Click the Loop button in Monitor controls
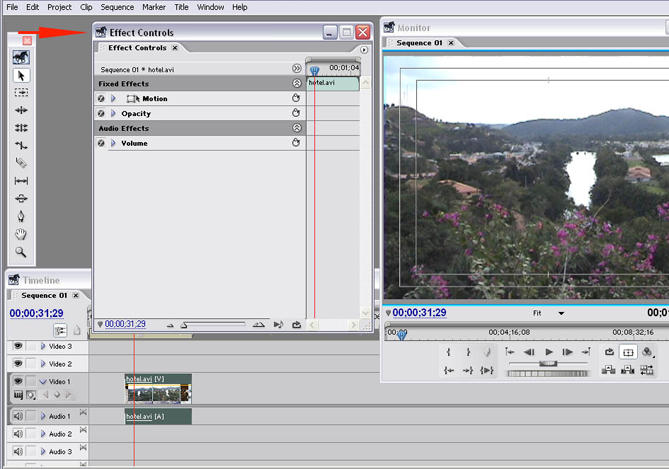The width and height of the screenshot is (669, 469). [608, 352]
